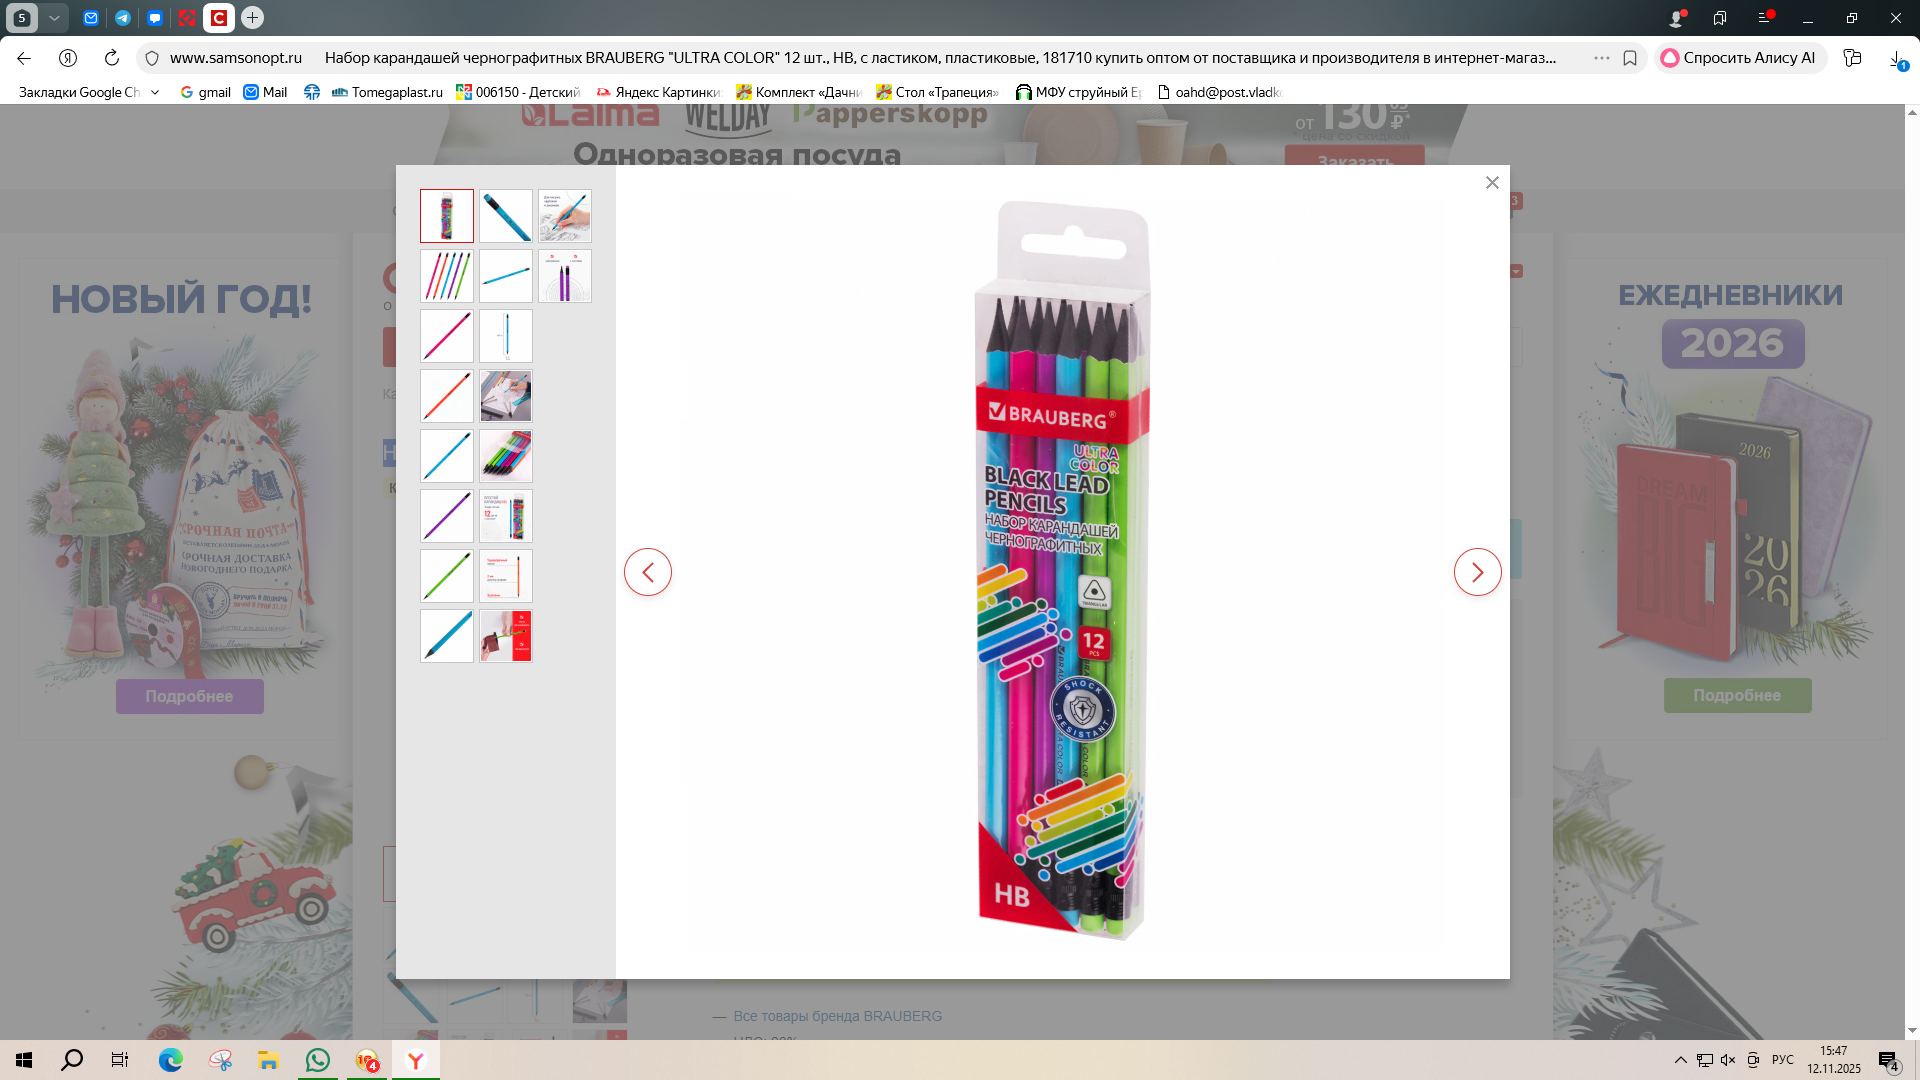Viewport: 1920px width, 1080px height.
Task: Close the image gallery popup
Action: pyautogui.click(x=1492, y=182)
